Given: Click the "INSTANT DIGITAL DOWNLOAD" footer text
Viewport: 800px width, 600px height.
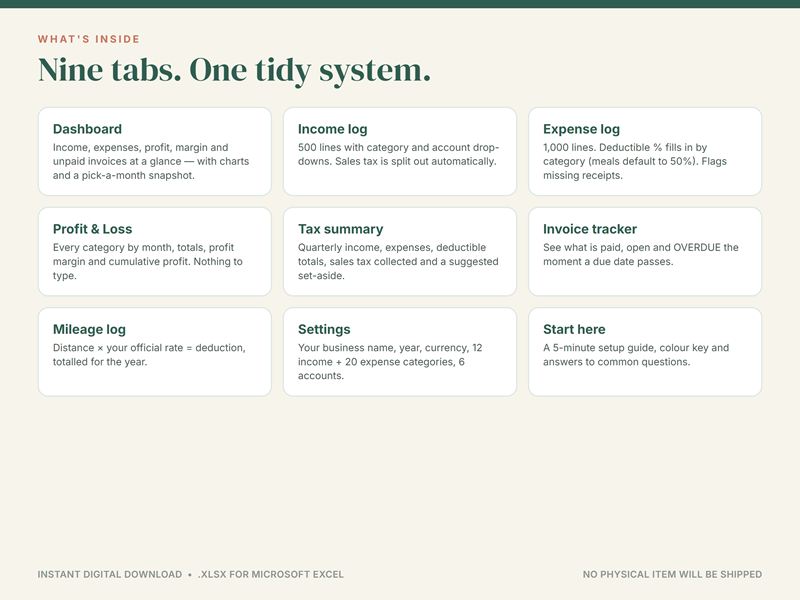Looking at the screenshot, I should (110, 574).
